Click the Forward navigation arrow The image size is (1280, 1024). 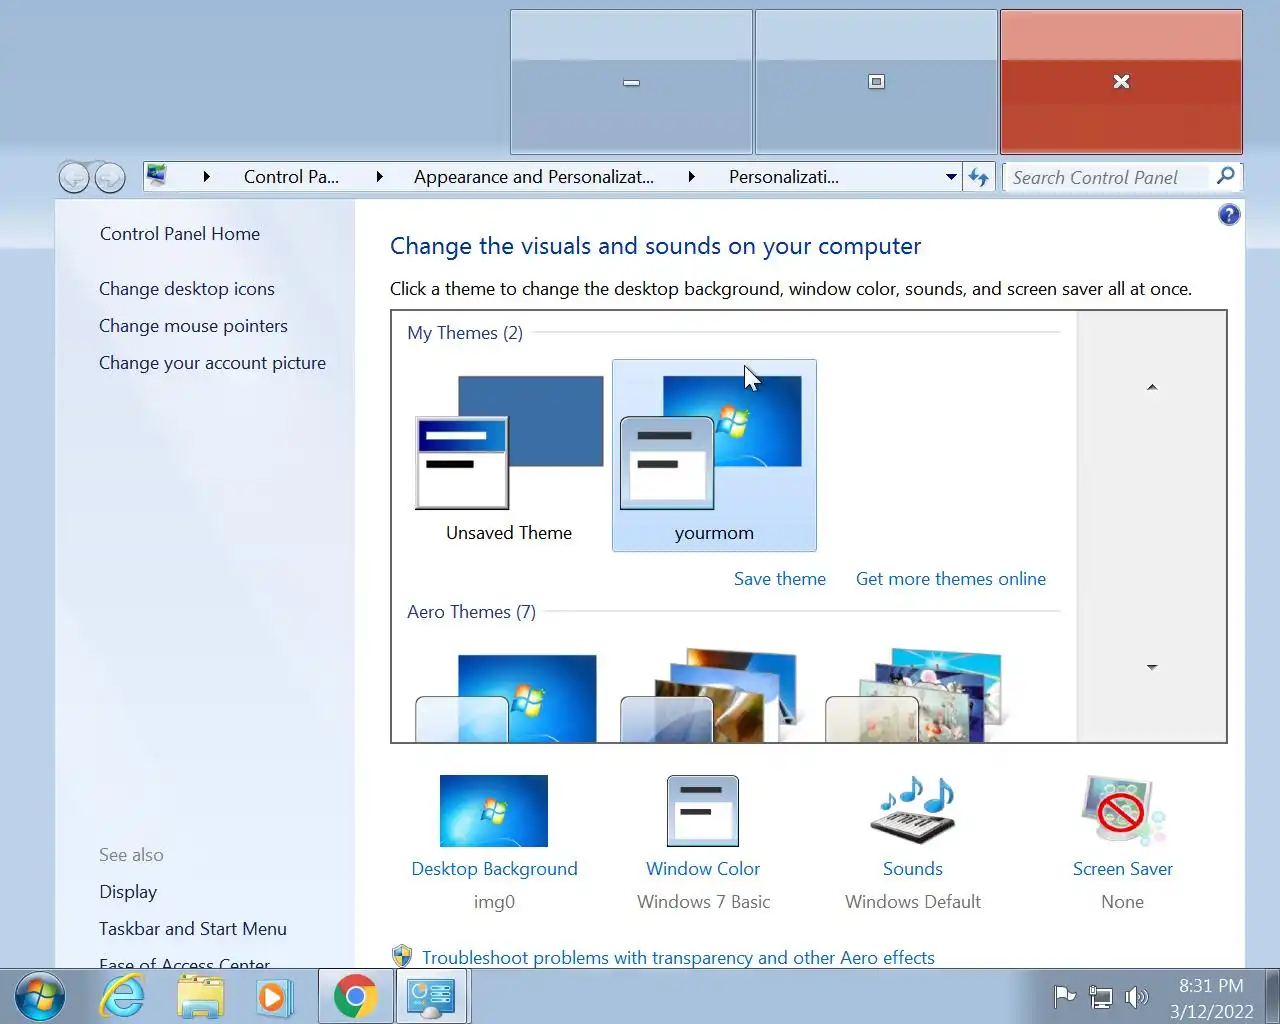[x=110, y=177]
